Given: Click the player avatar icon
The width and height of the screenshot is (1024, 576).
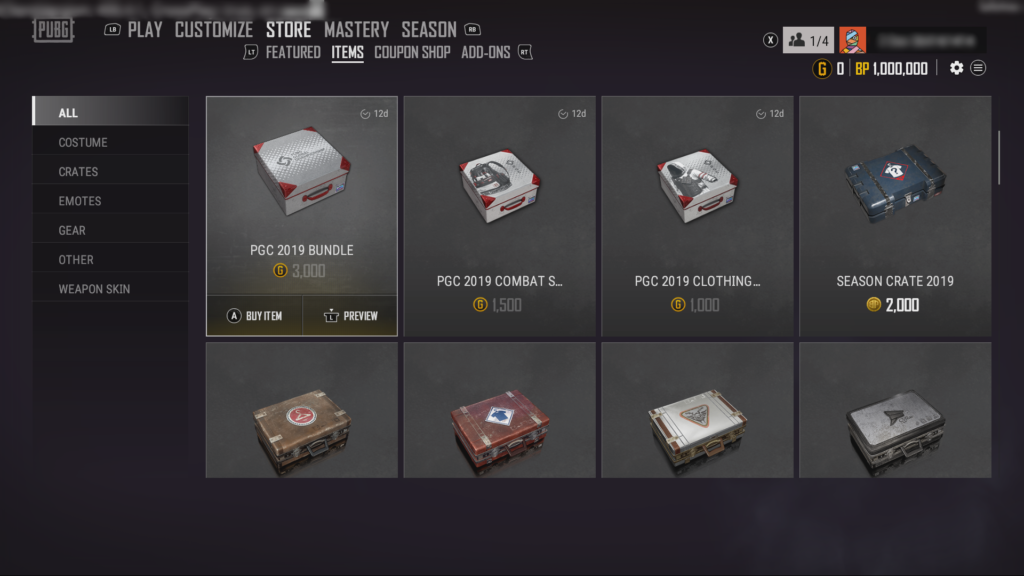Looking at the screenshot, I should (852, 40).
